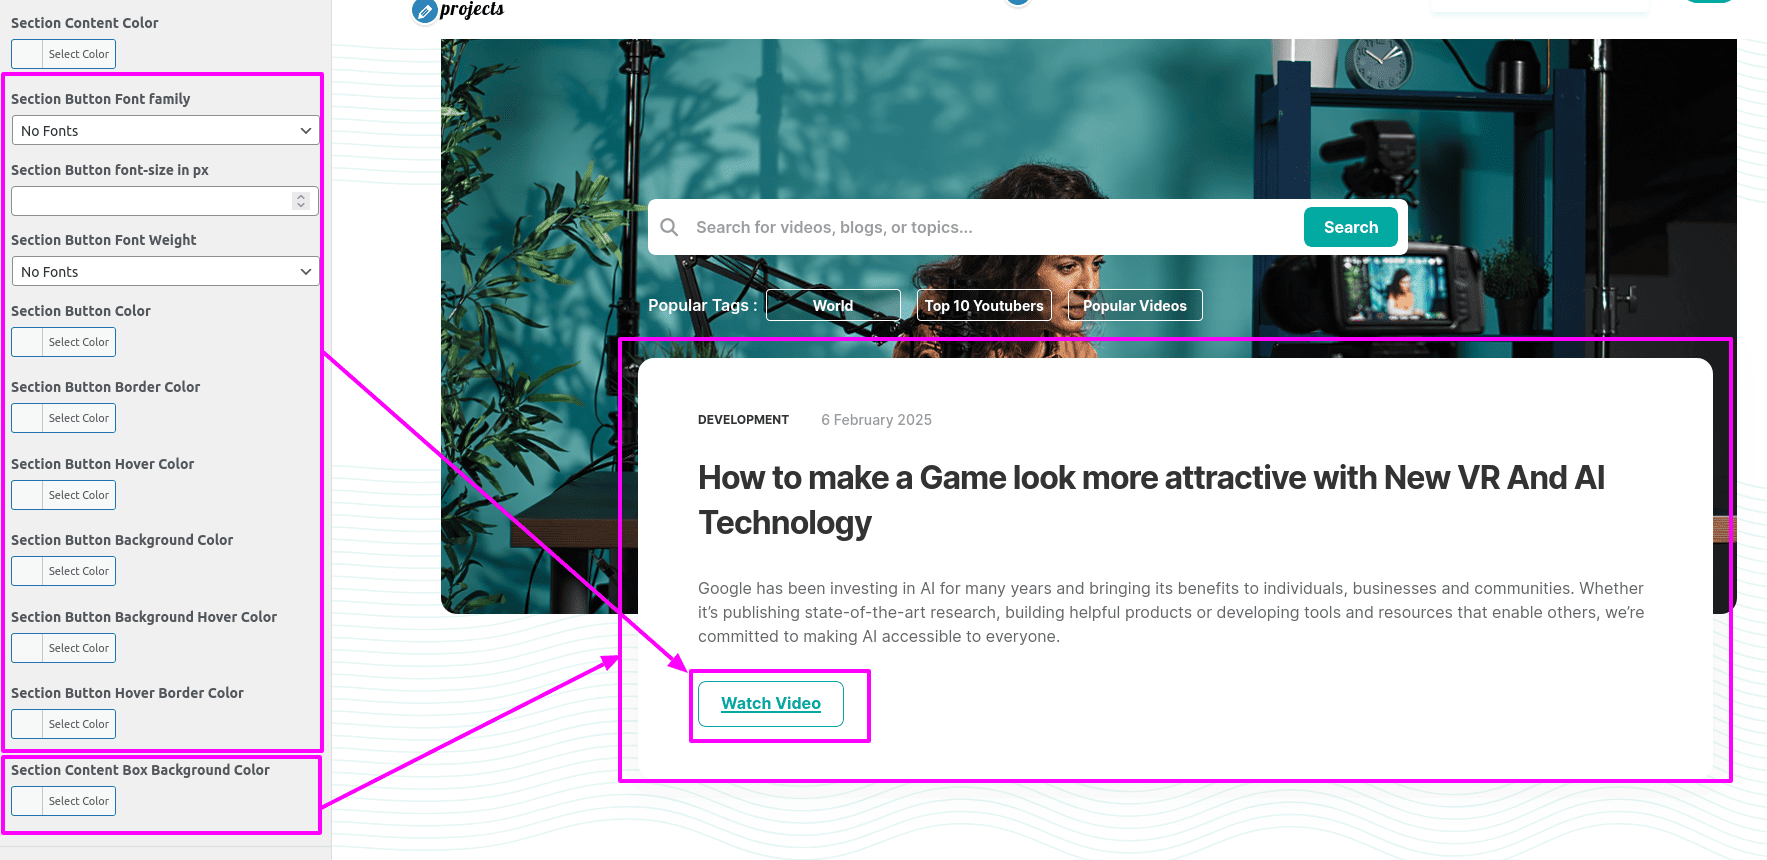Select Color for Section Content Color
Screen dimensions: 1767x860
(x=63, y=54)
